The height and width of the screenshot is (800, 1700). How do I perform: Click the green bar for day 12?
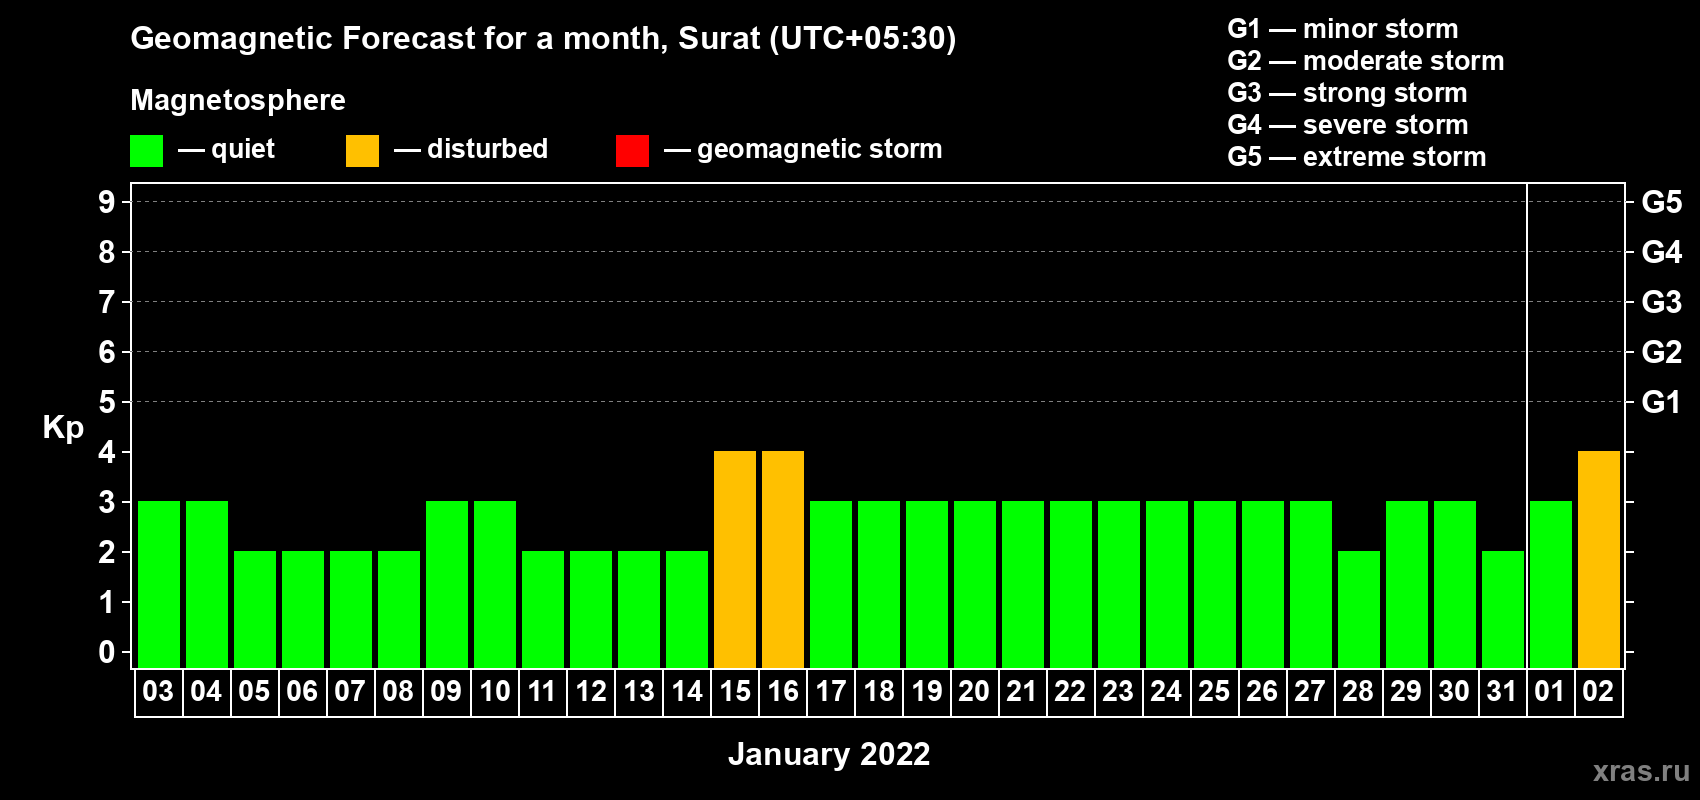coord(591,610)
